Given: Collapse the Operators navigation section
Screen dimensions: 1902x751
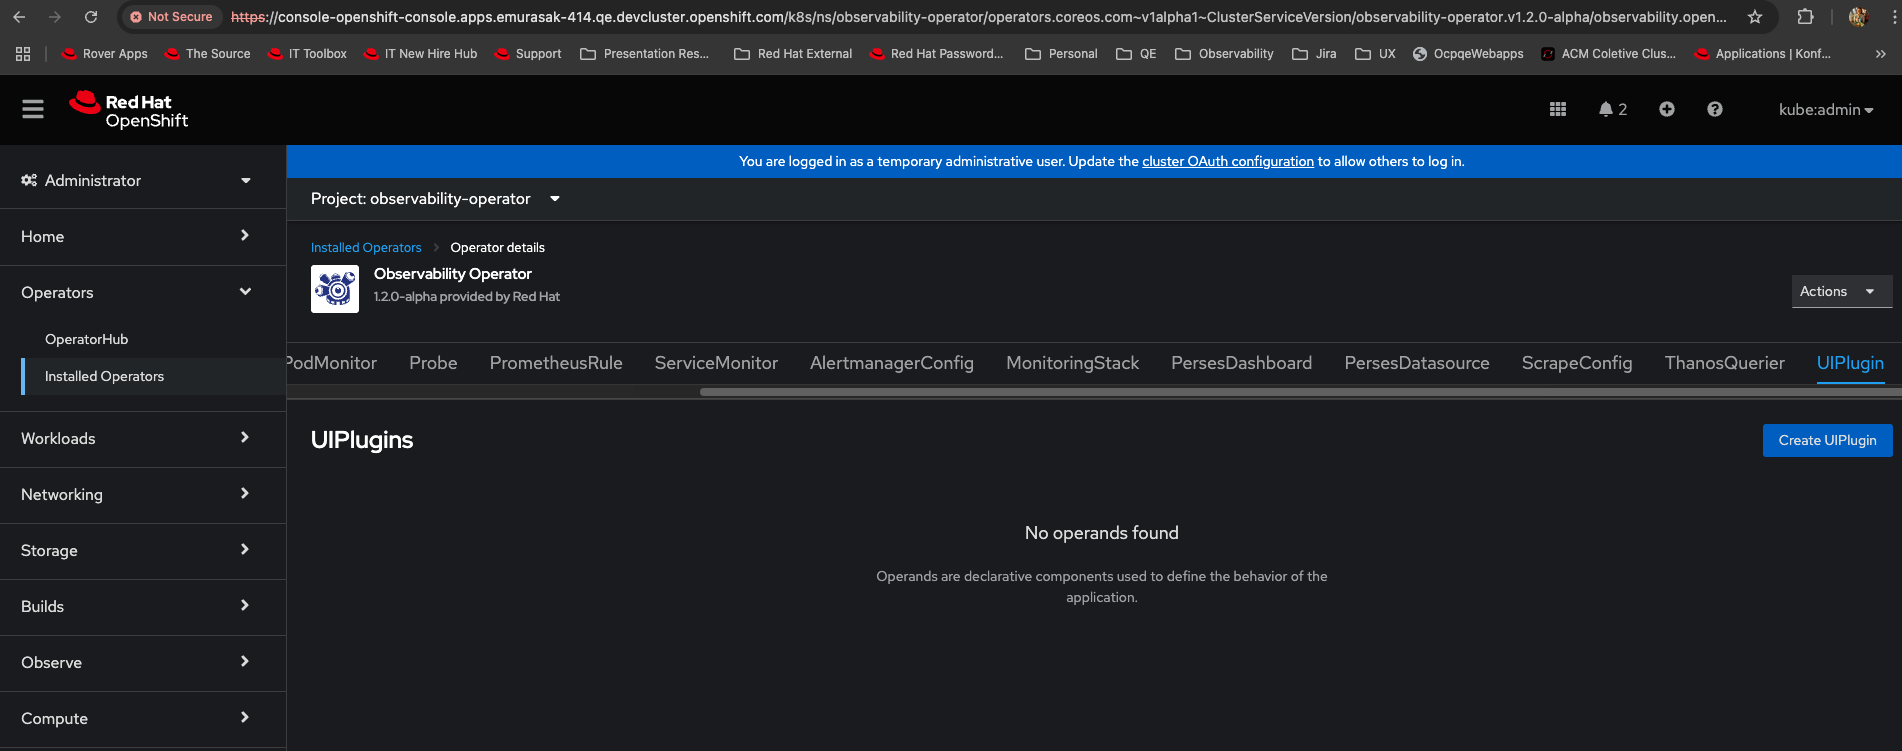Looking at the screenshot, I should tap(143, 292).
